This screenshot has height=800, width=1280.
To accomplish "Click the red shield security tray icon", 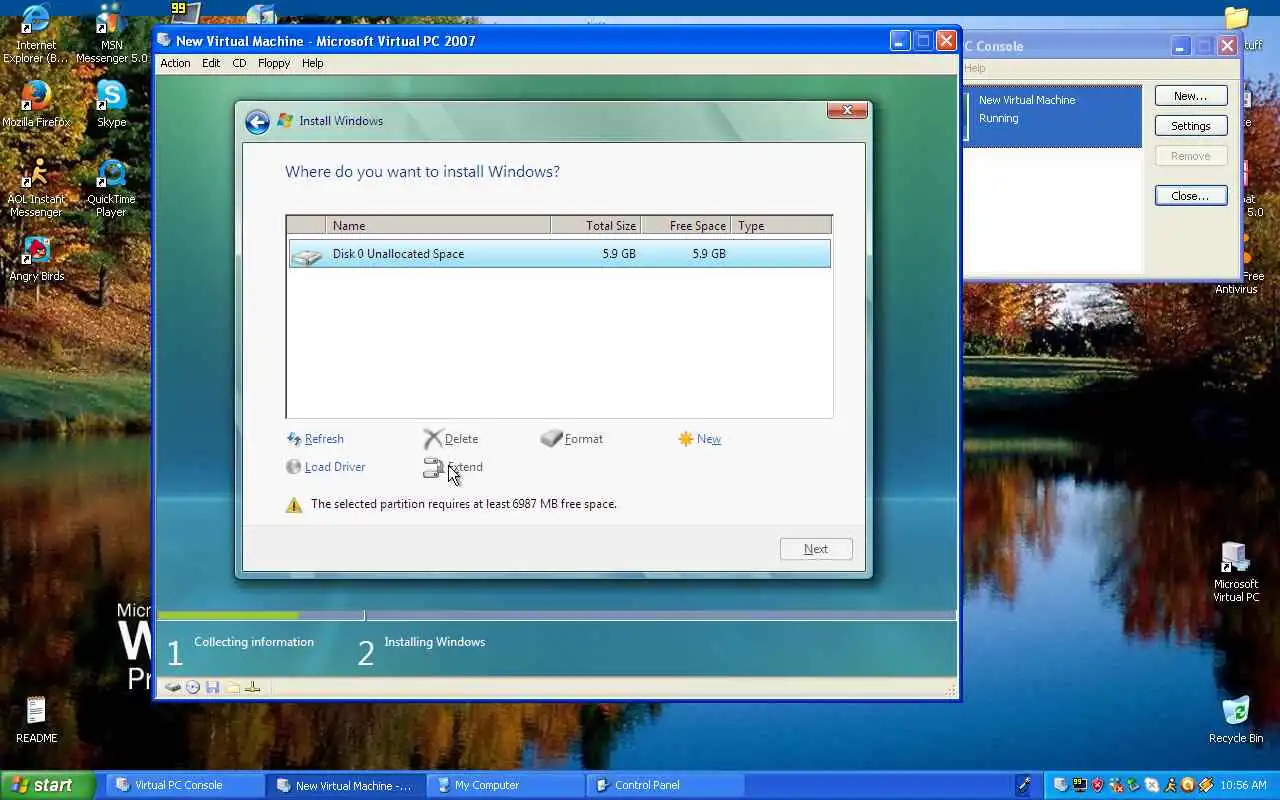I will [x=1098, y=785].
